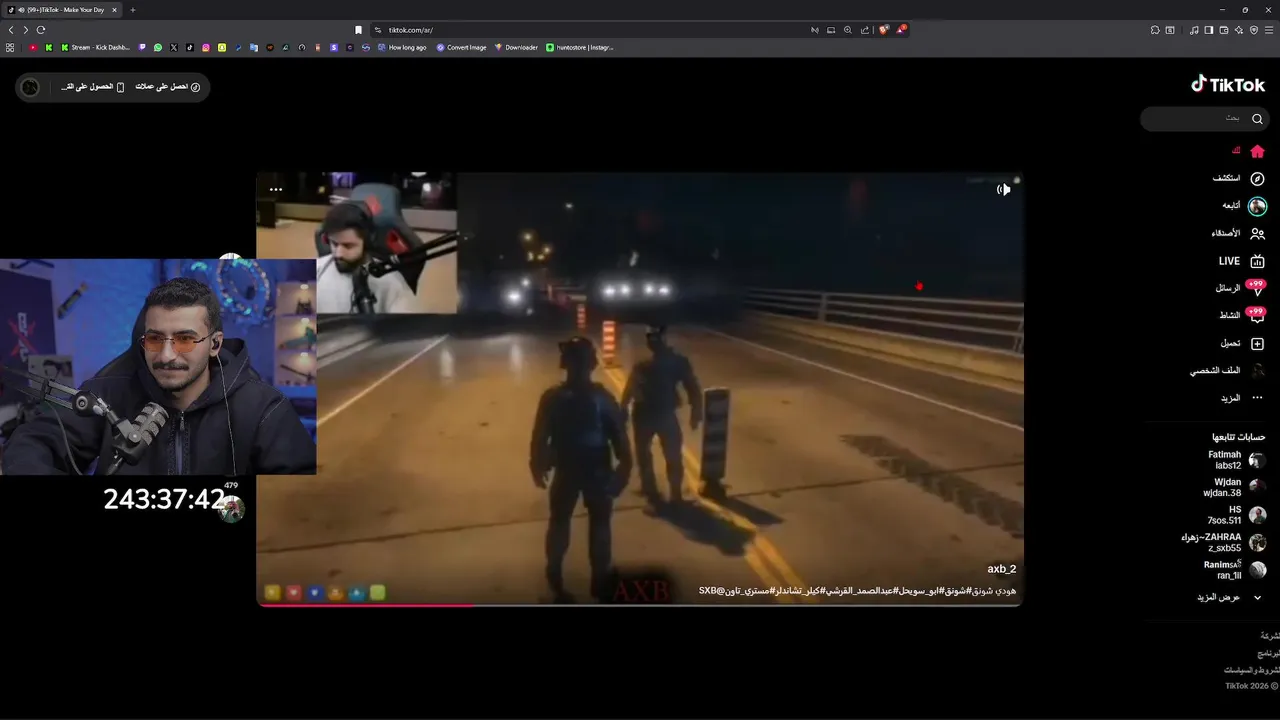Click the video hashtags caption text
Image resolution: width=1280 pixels, height=720 pixels.
(857, 591)
